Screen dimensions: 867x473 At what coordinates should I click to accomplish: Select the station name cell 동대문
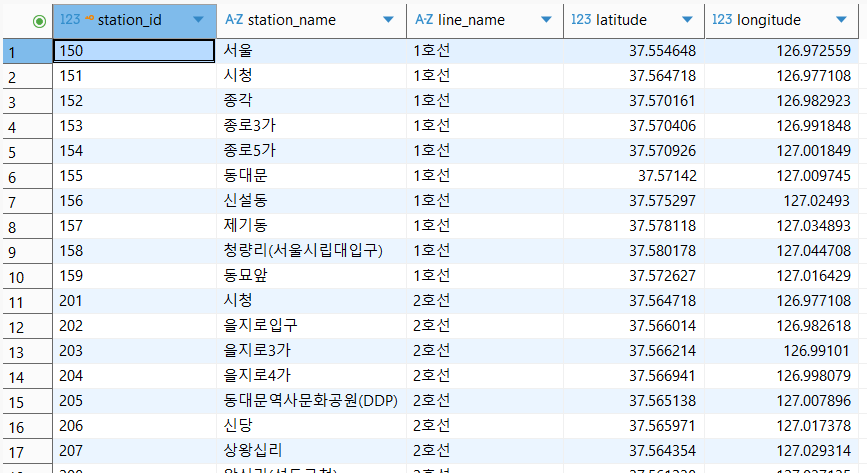point(311,176)
